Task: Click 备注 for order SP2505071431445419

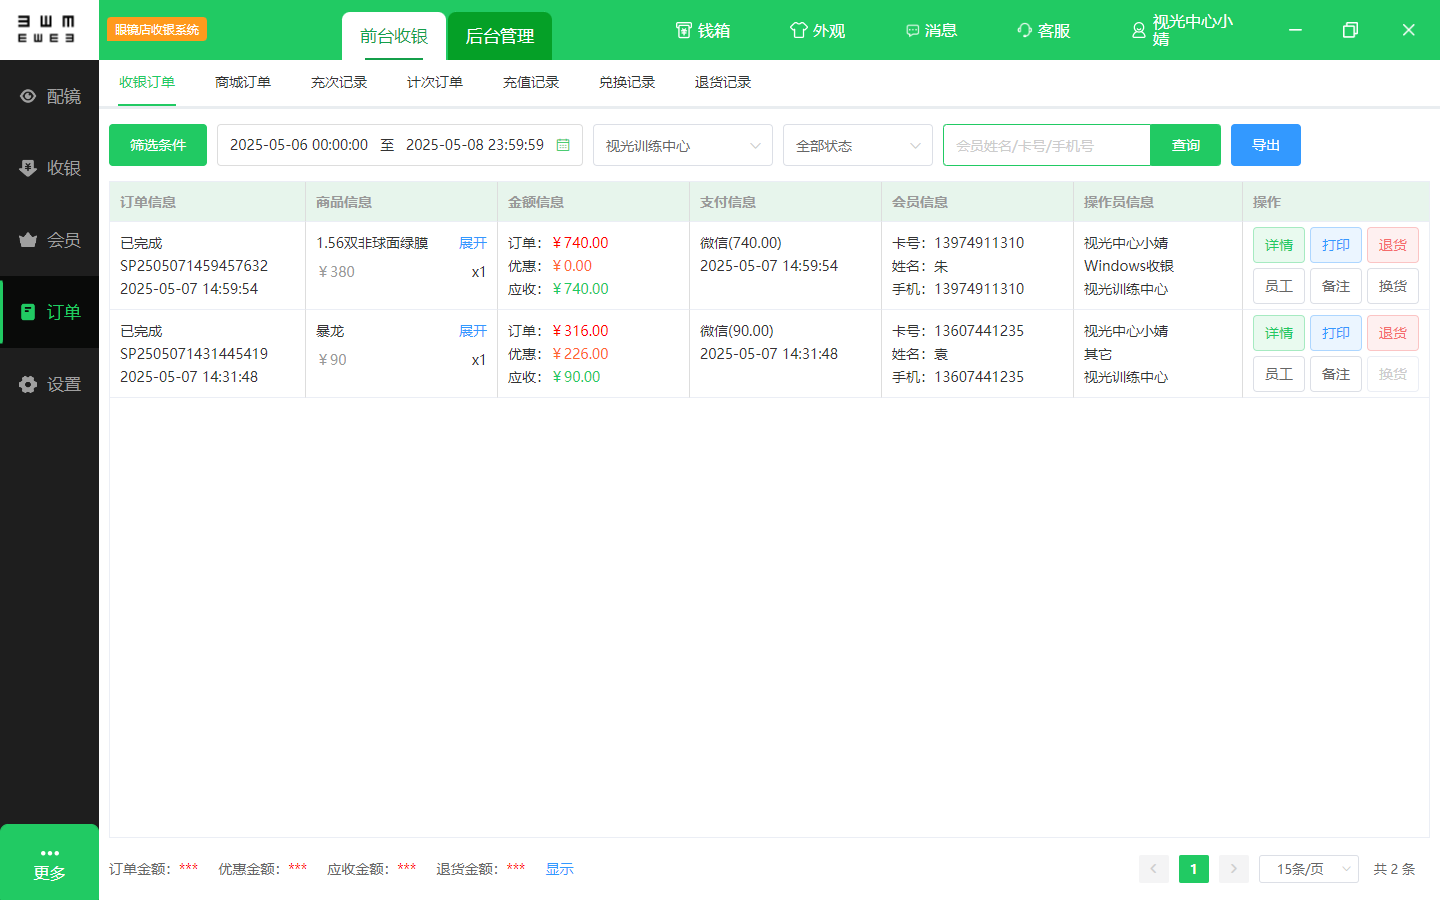Action: [x=1336, y=374]
